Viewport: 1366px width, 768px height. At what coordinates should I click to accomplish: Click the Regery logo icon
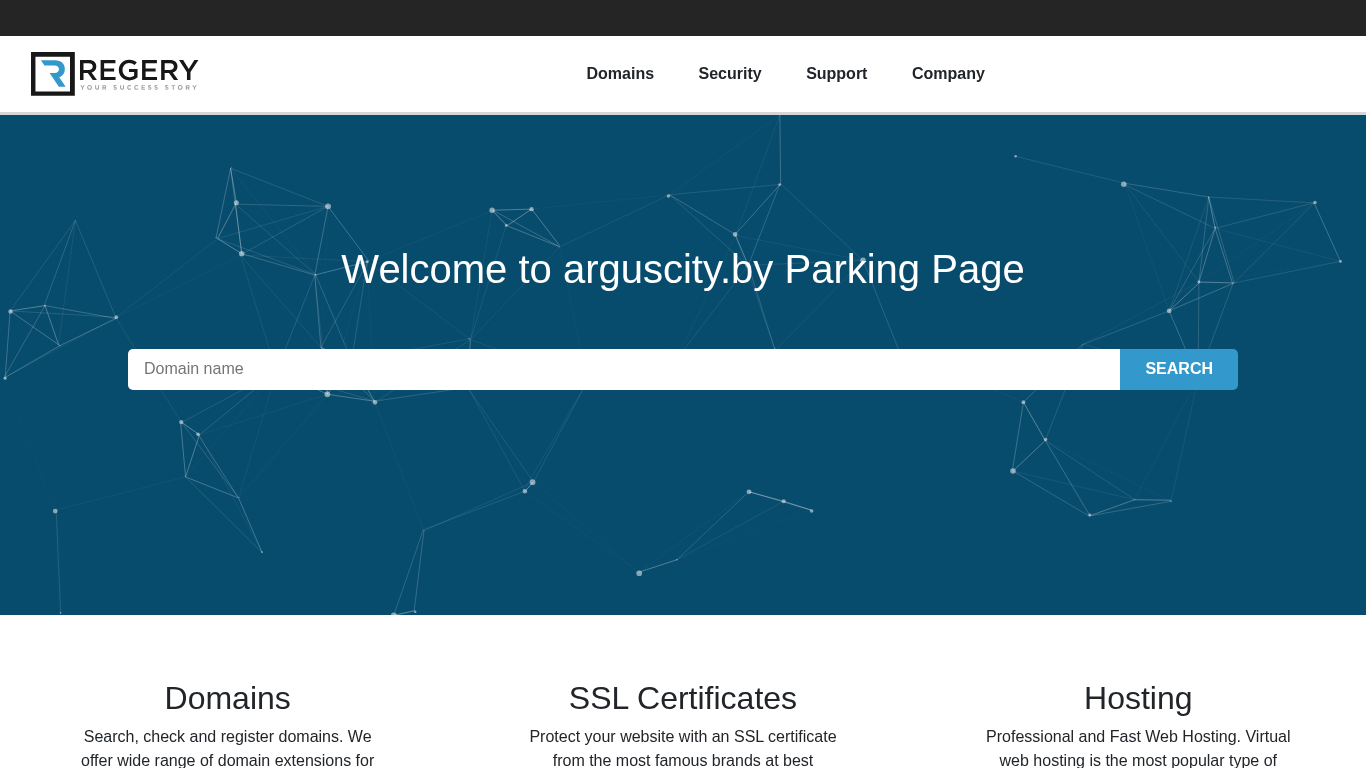(x=53, y=74)
